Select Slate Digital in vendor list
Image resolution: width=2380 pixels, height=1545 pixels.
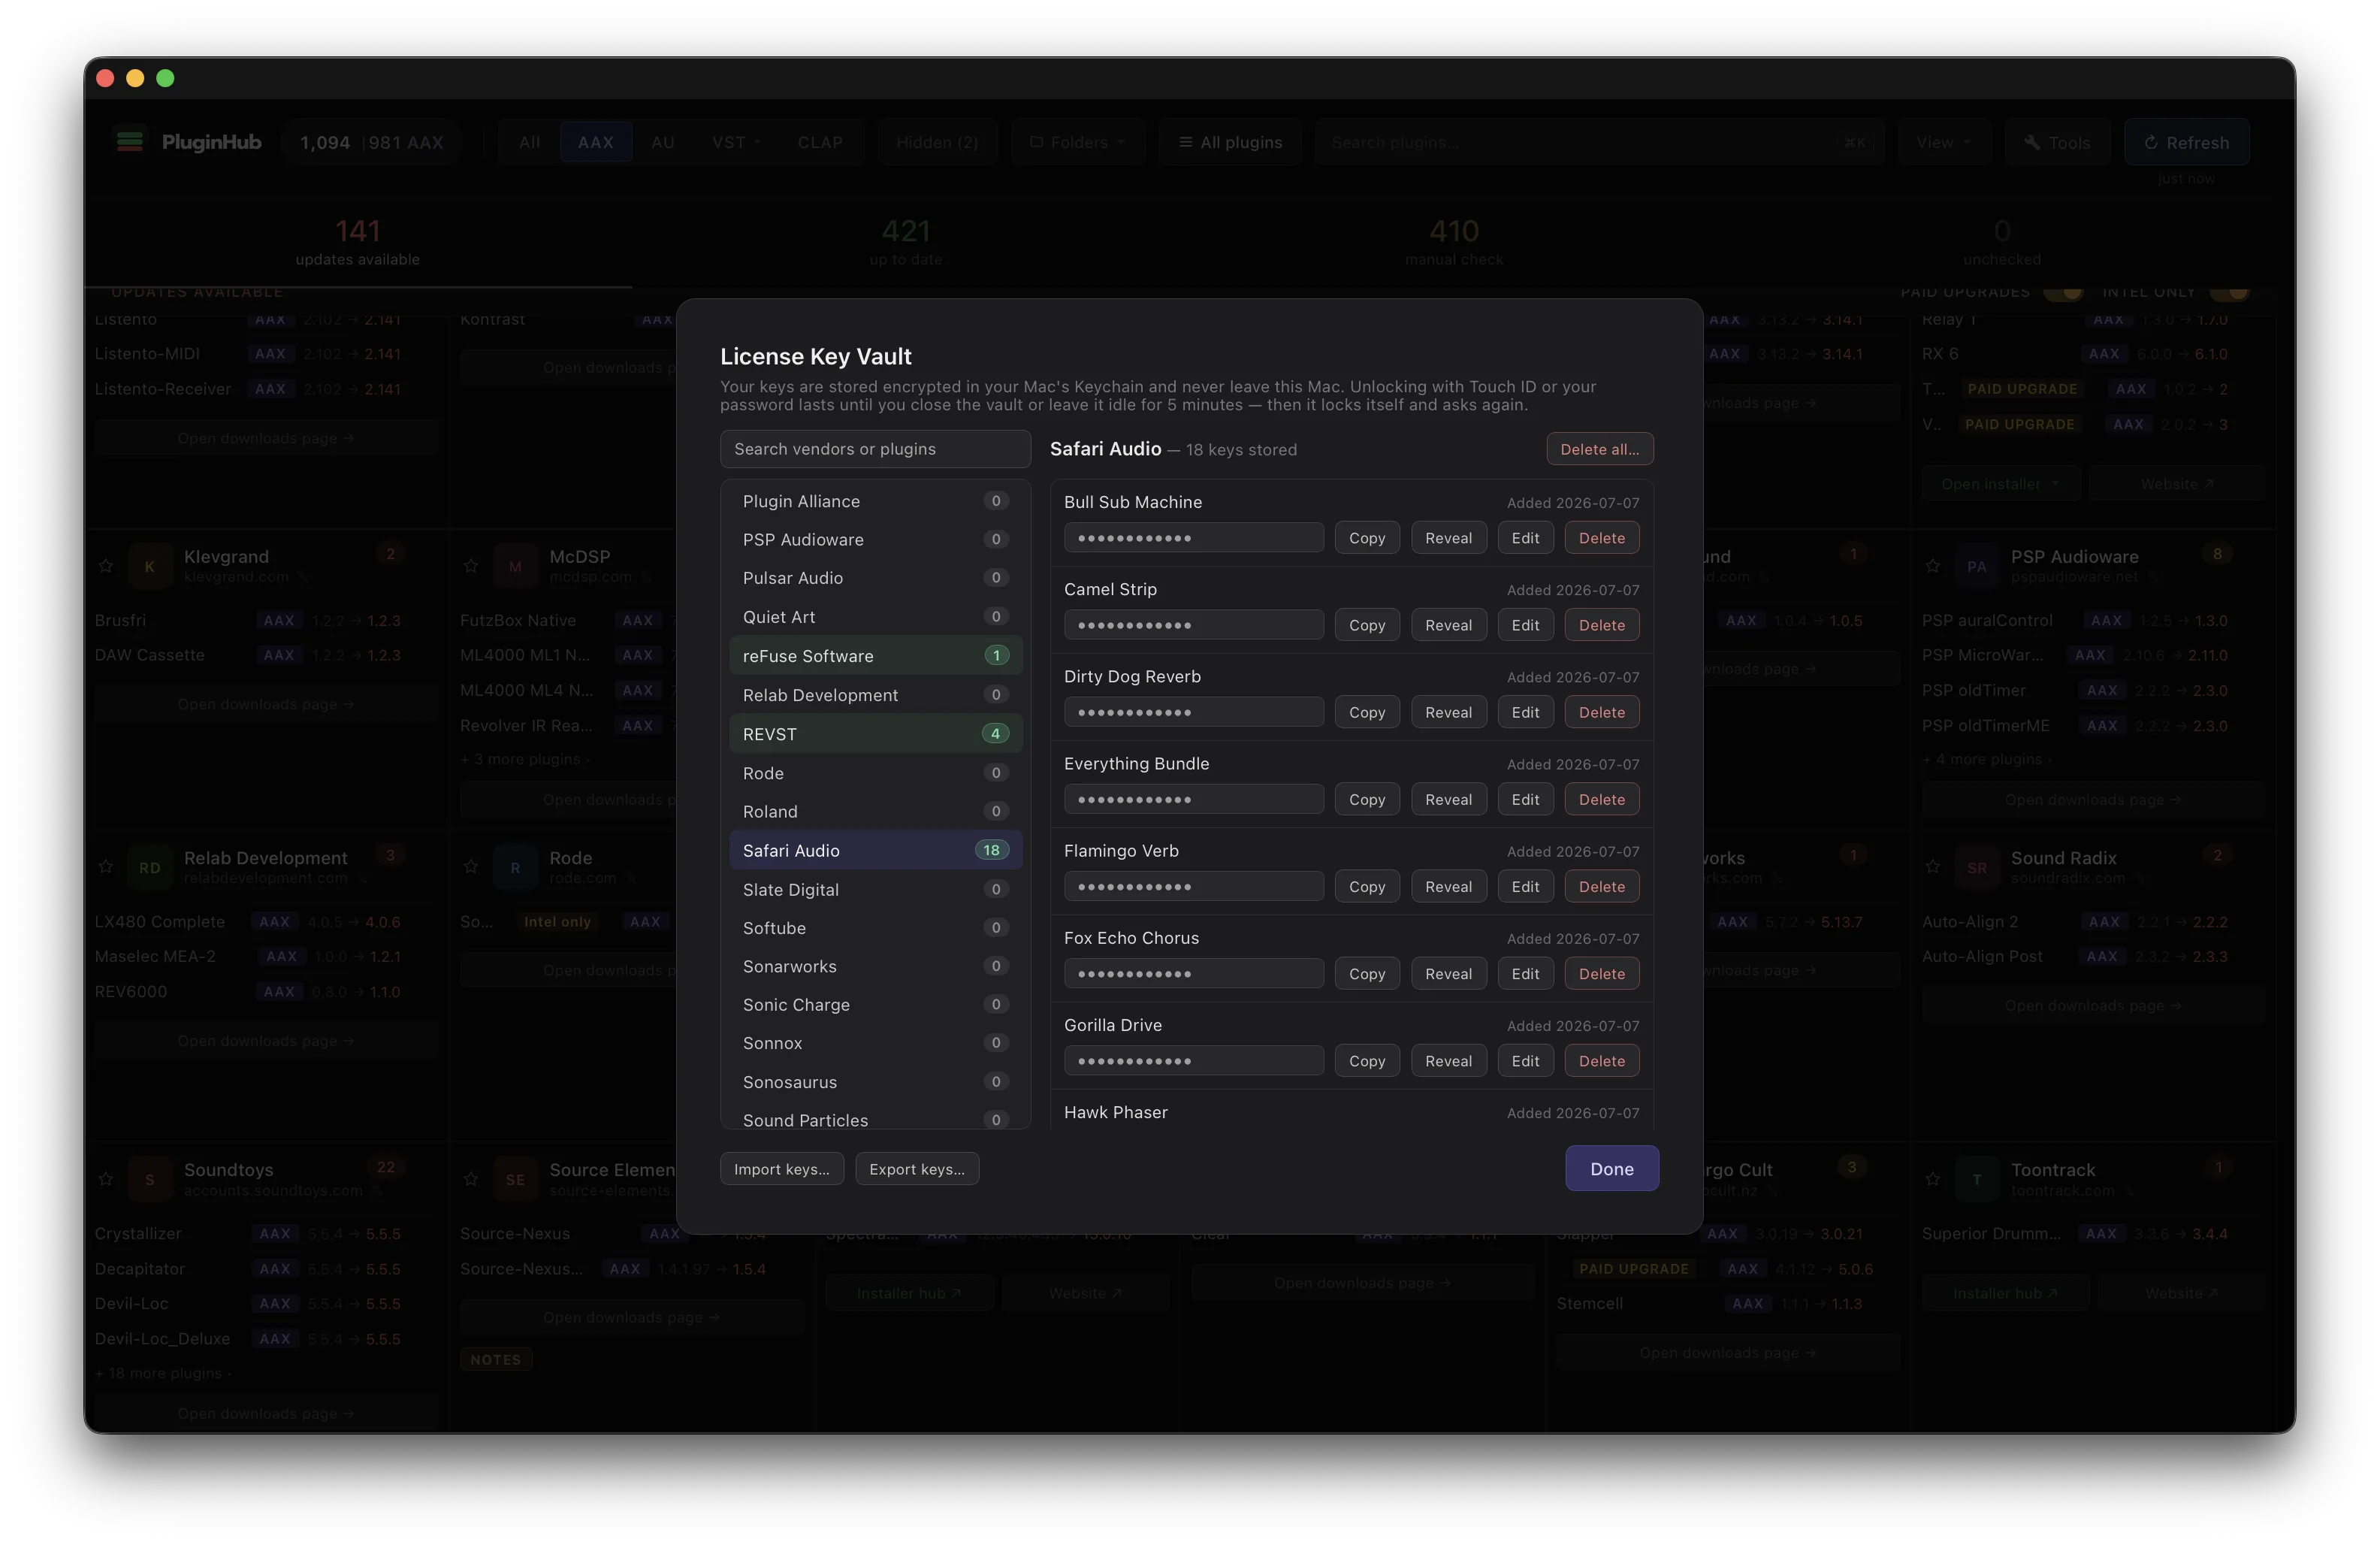pyautogui.click(x=875, y=889)
